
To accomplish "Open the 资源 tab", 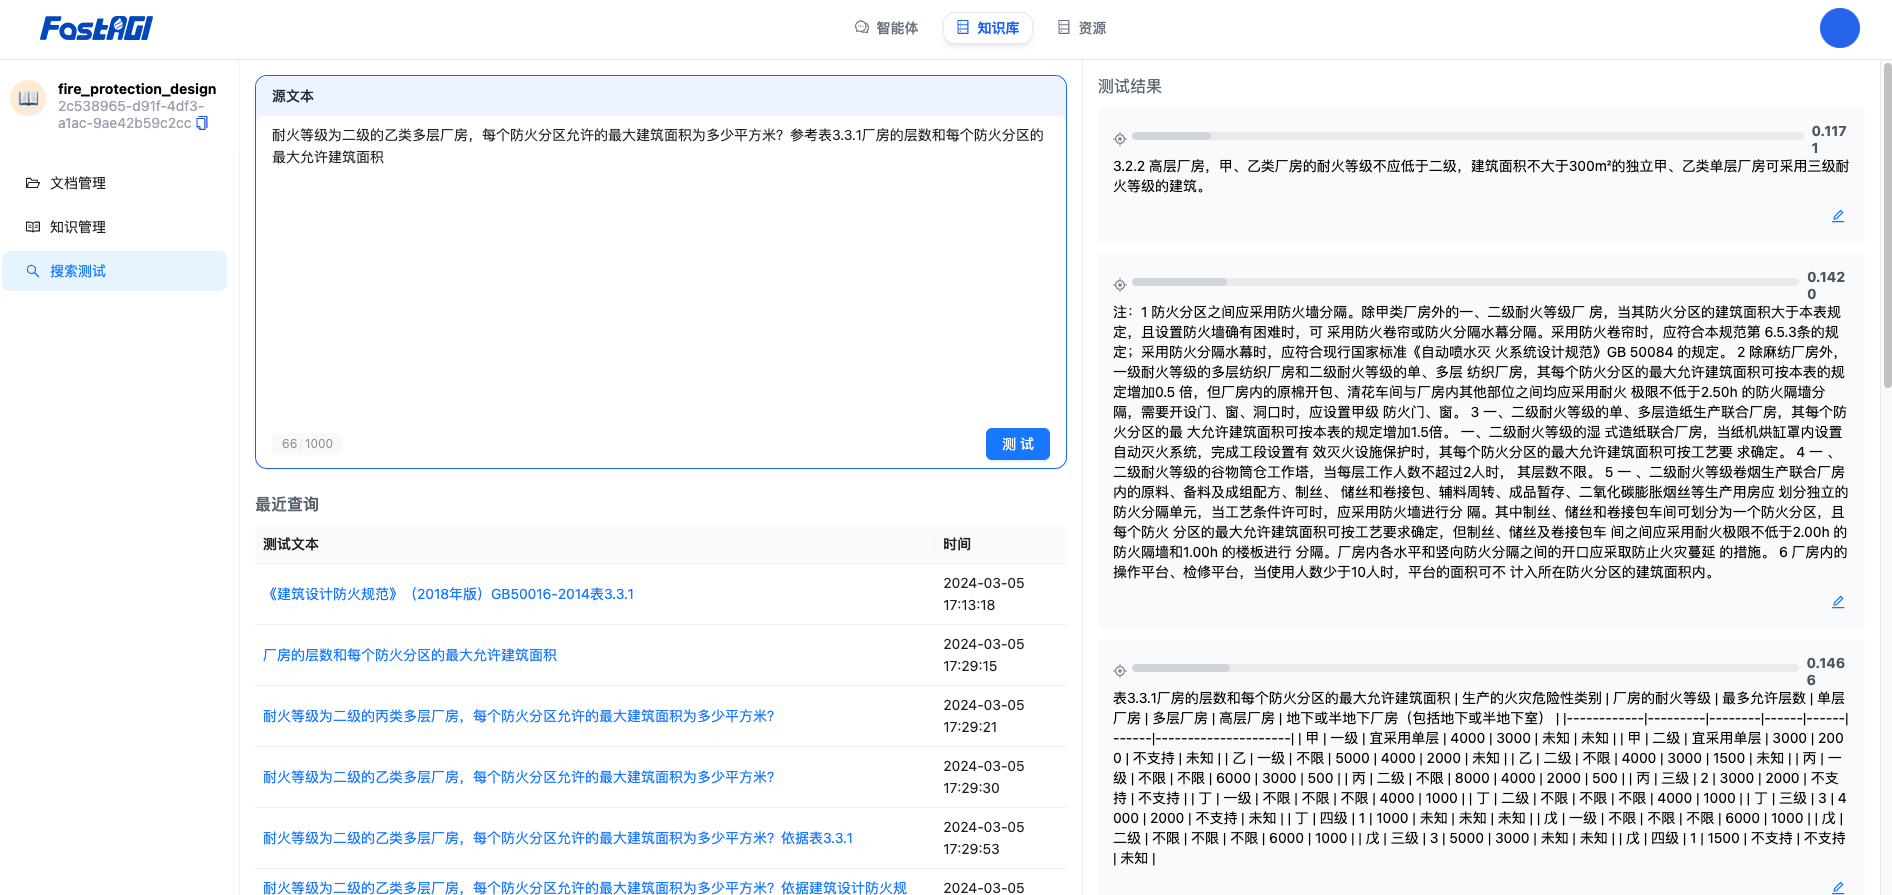I will (1082, 28).
